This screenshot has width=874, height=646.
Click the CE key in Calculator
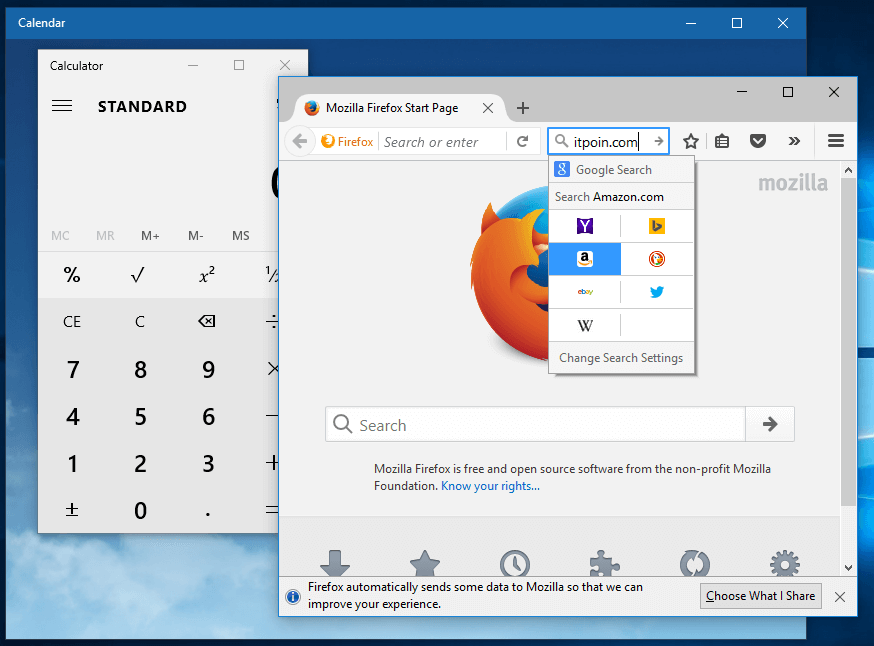click(x=72, y=322)
